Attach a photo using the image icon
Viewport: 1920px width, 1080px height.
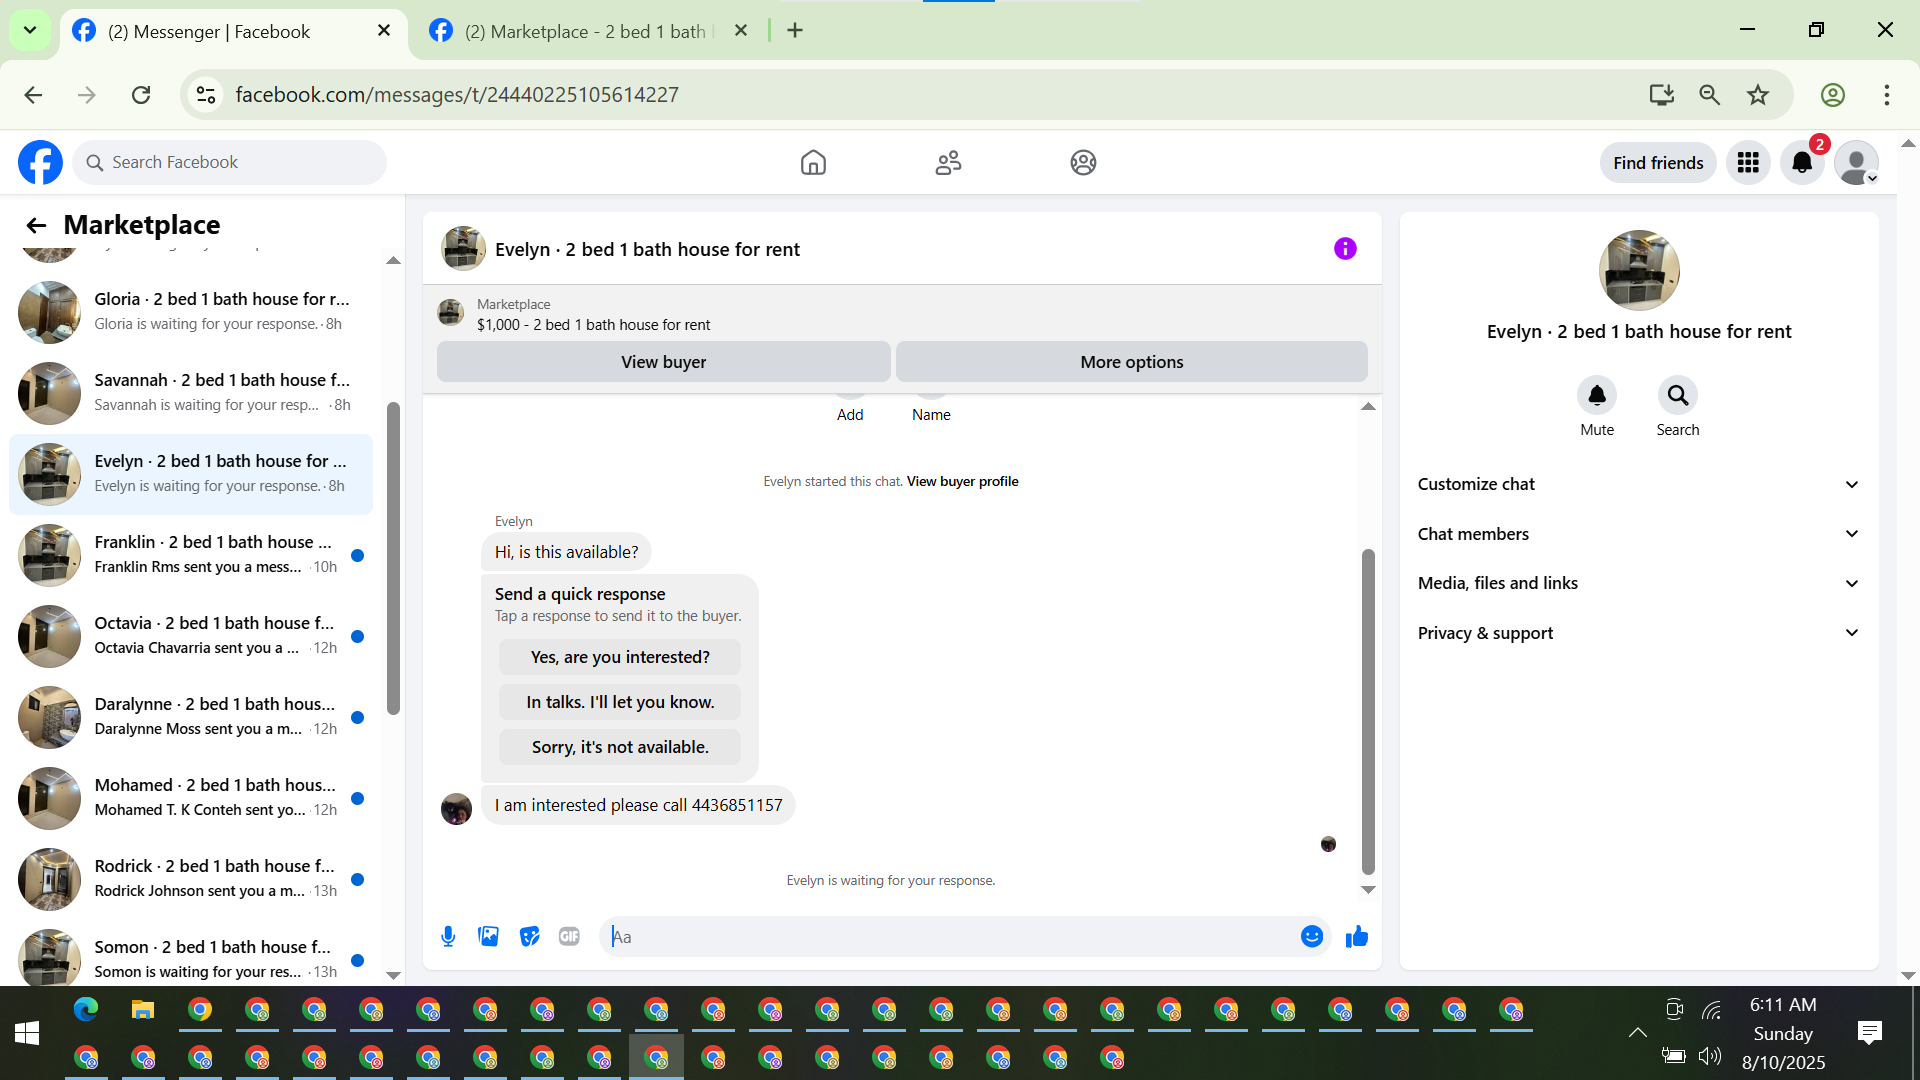(x=488, y=937)
